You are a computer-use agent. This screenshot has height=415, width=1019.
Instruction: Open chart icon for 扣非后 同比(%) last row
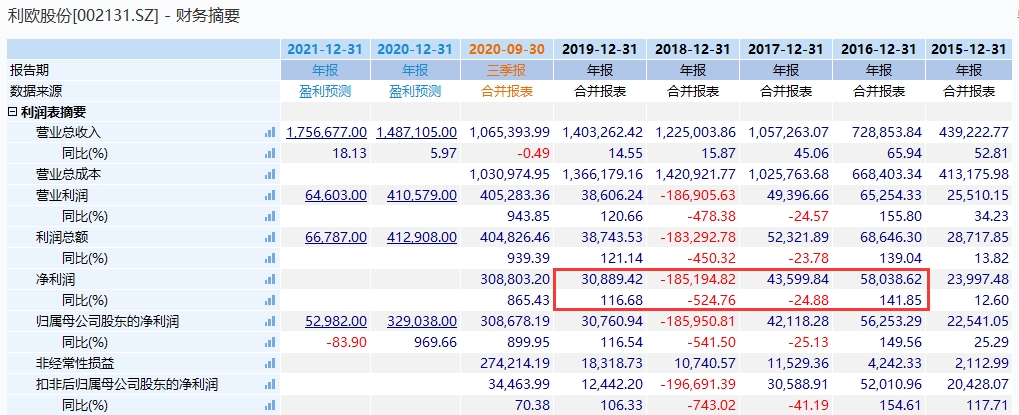click(270, 406)
